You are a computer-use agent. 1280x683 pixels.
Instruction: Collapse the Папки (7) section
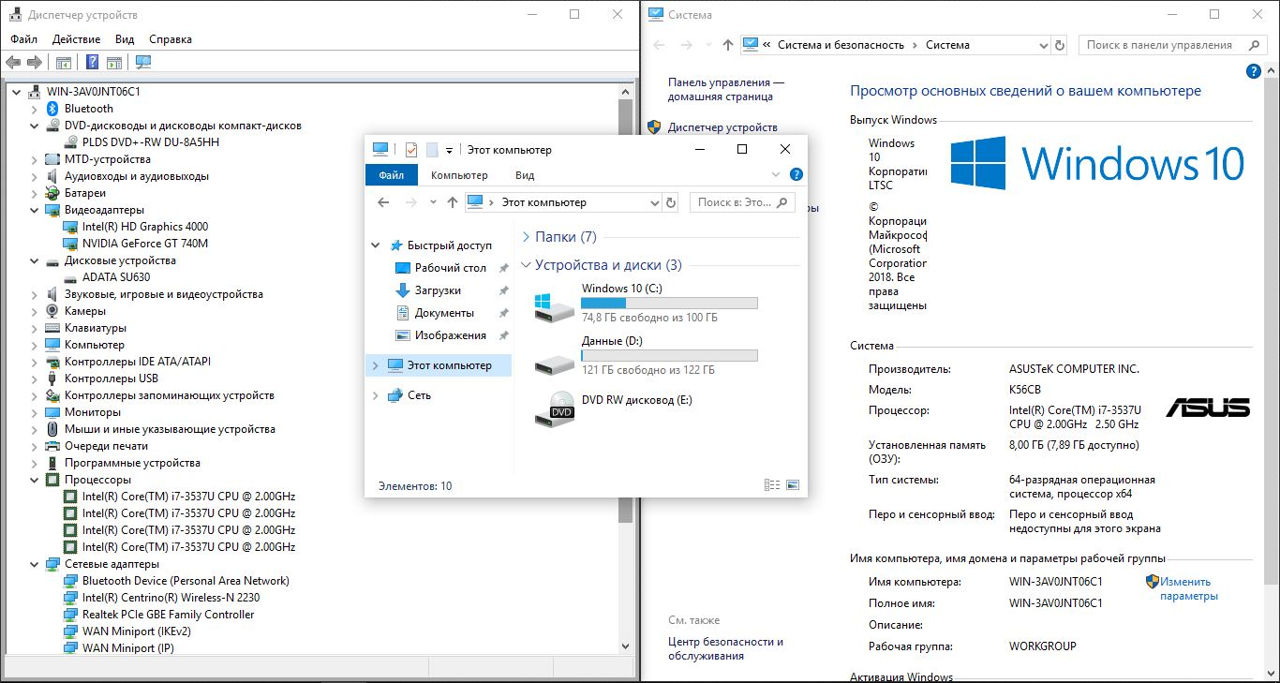coord(526,237)
